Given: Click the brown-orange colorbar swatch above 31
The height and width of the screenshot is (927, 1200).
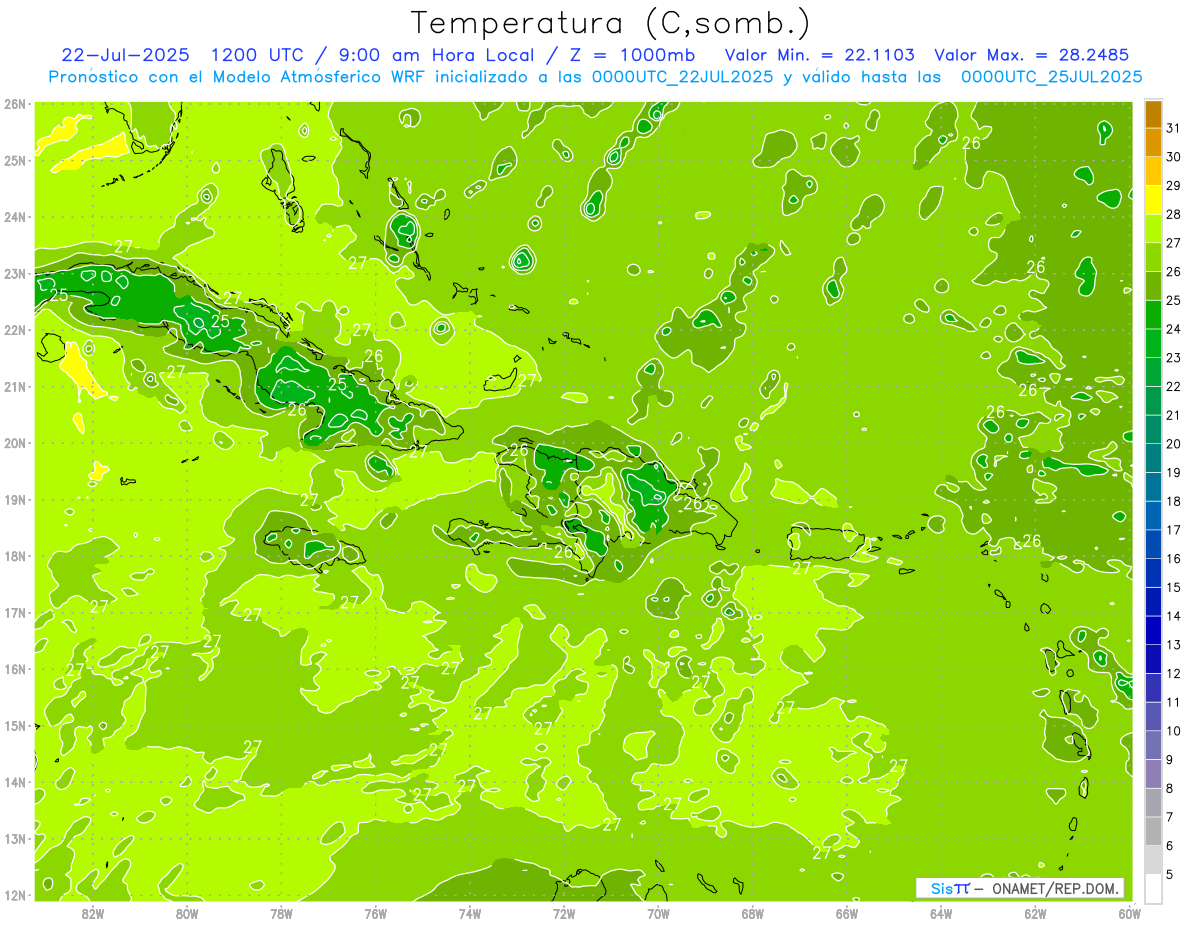Looking at the screenshot, I should [1153, 113].
